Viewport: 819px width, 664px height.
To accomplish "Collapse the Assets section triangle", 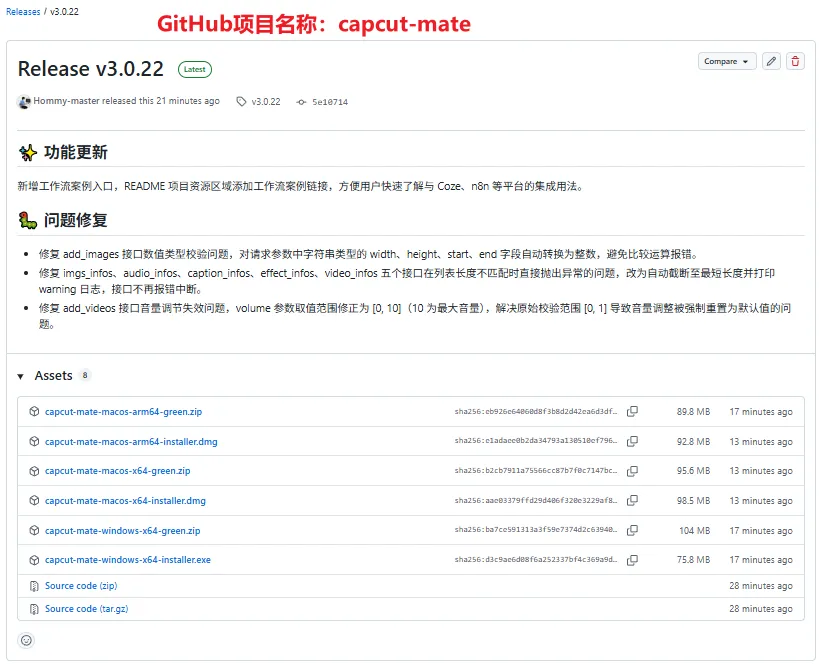I will 20,376.
